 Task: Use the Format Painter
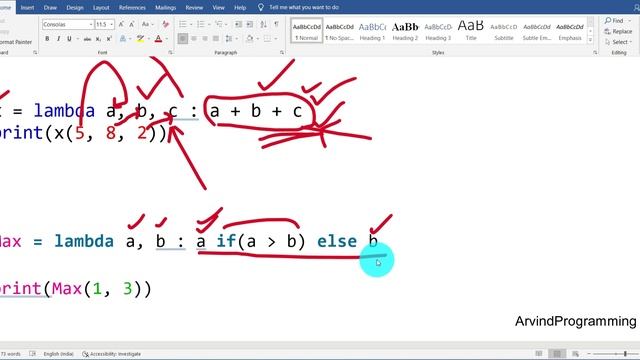tap(16, 42)
